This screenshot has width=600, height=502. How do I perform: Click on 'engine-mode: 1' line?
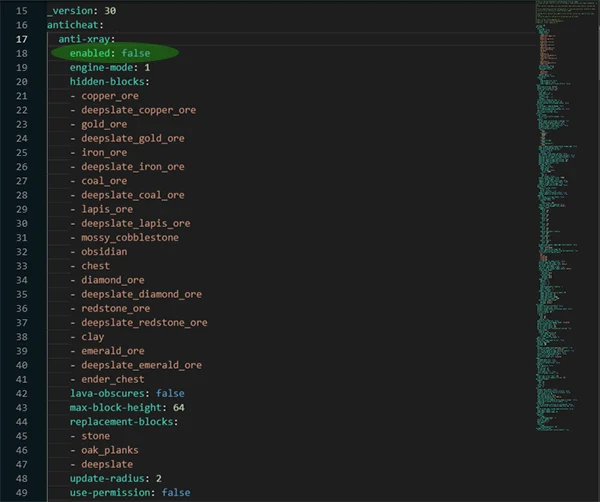click(x=109, y=67)
